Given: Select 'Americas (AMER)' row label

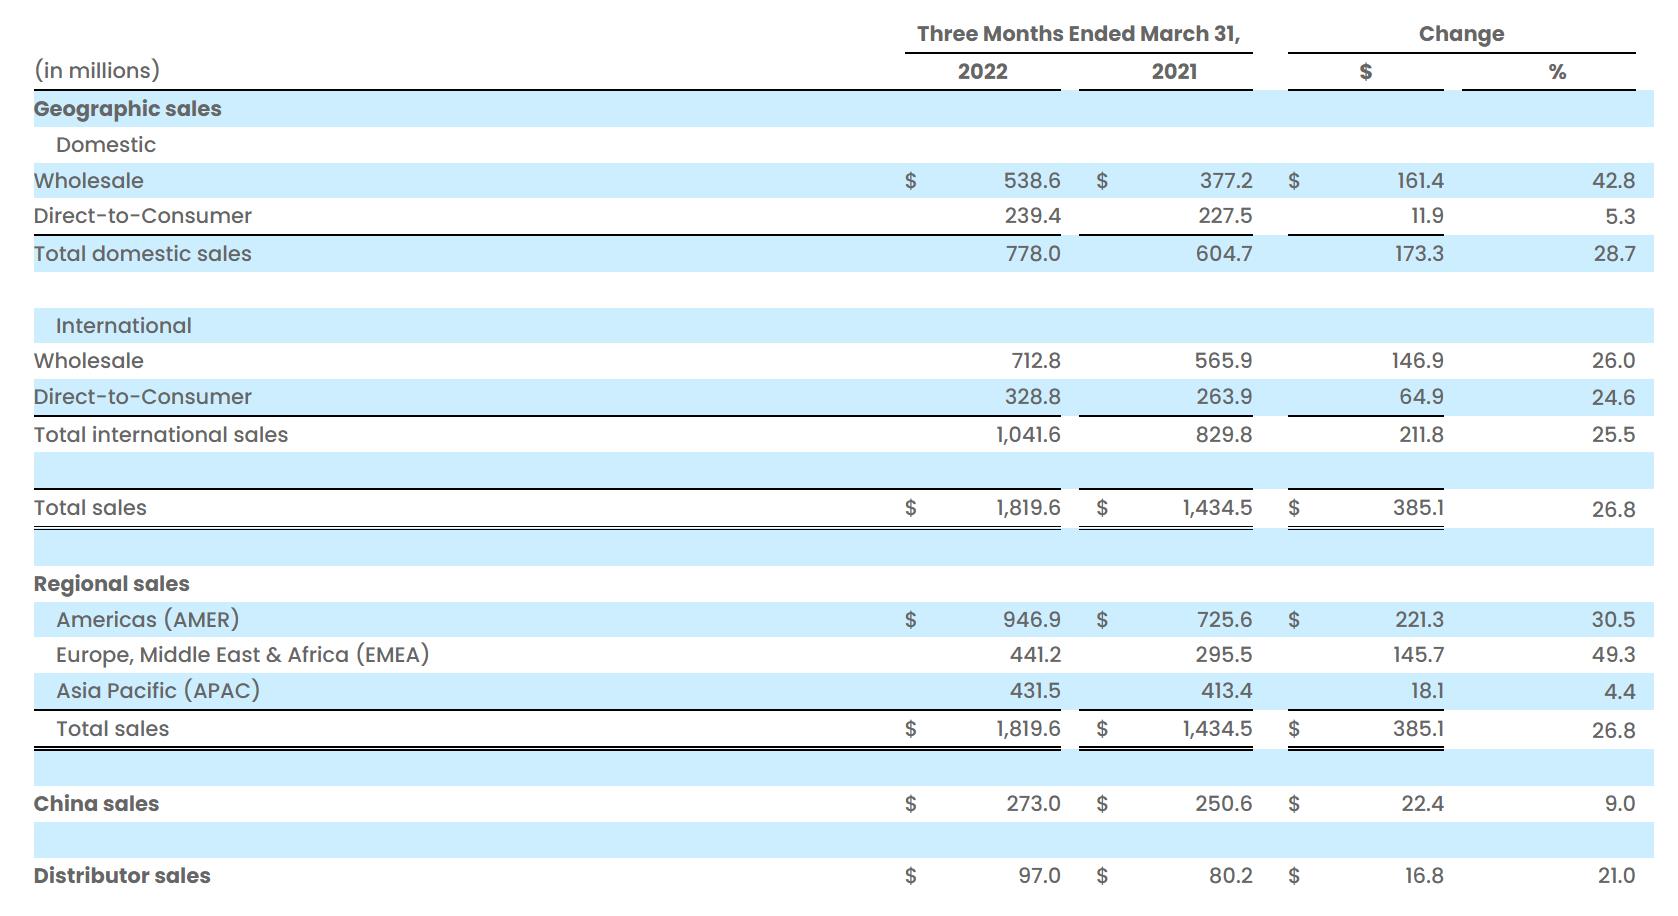Looking at the screenshot, I should coord(147,620).
